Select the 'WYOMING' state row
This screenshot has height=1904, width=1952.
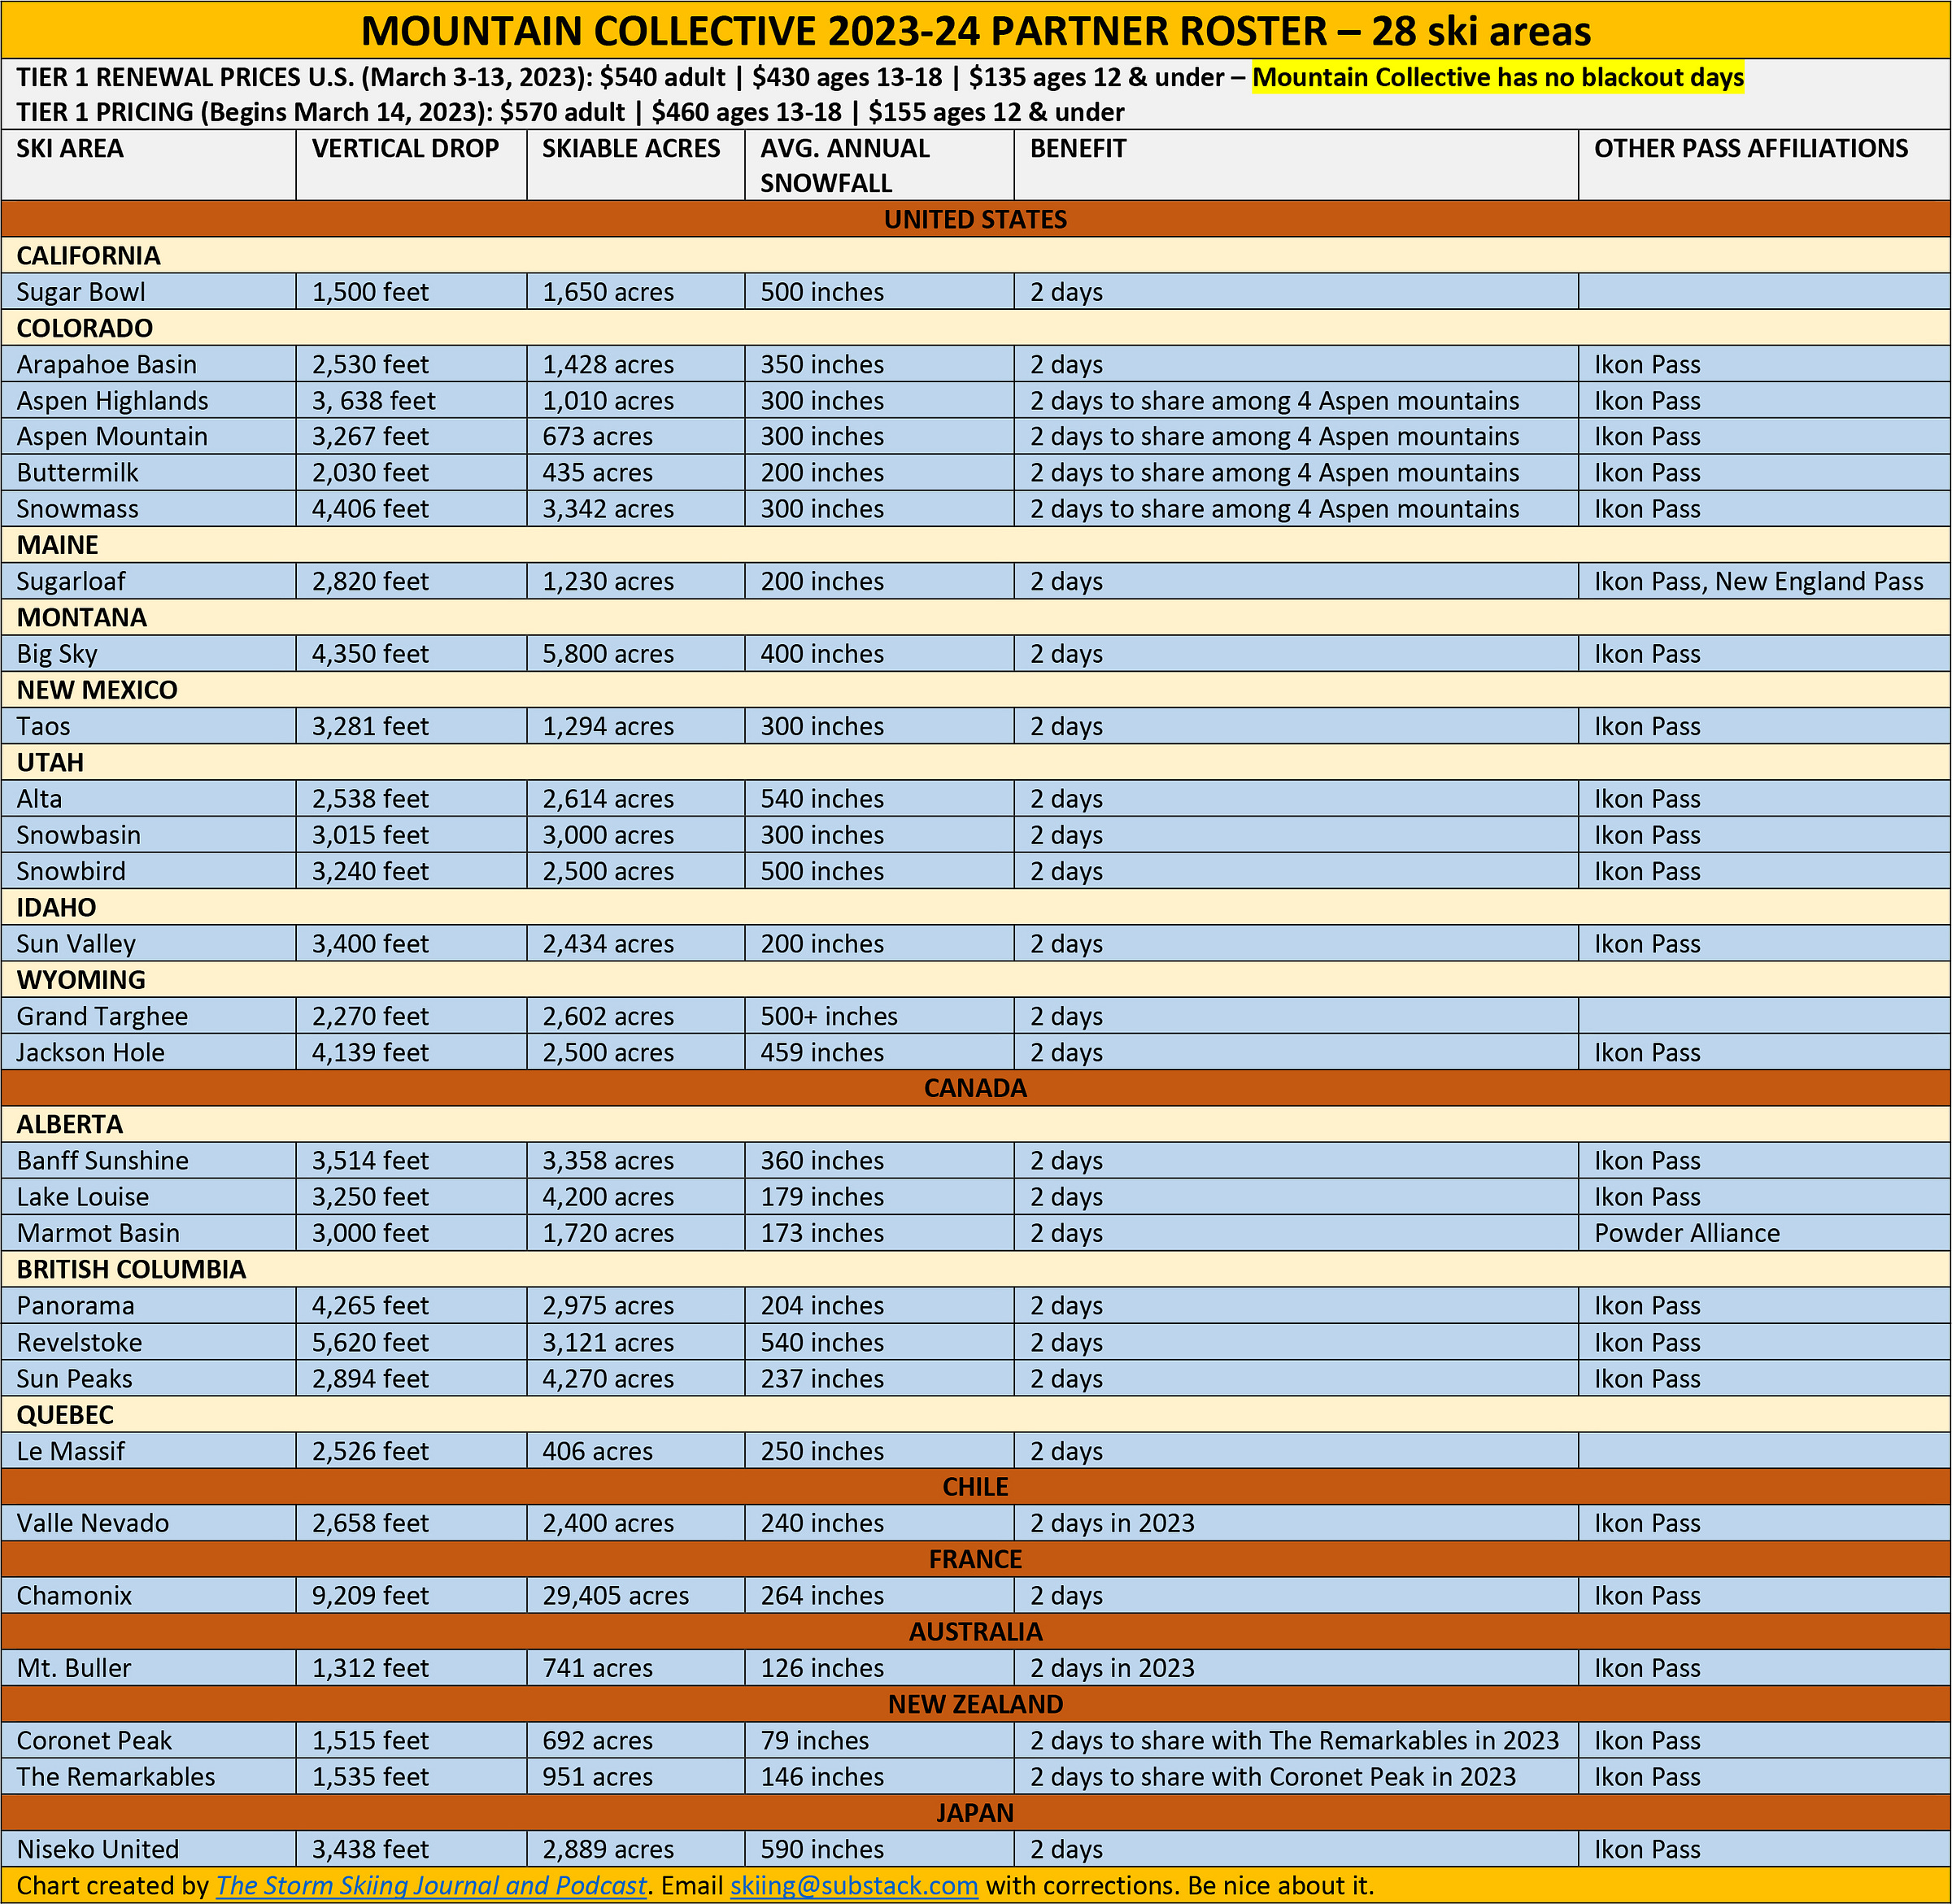coord(976,979)
